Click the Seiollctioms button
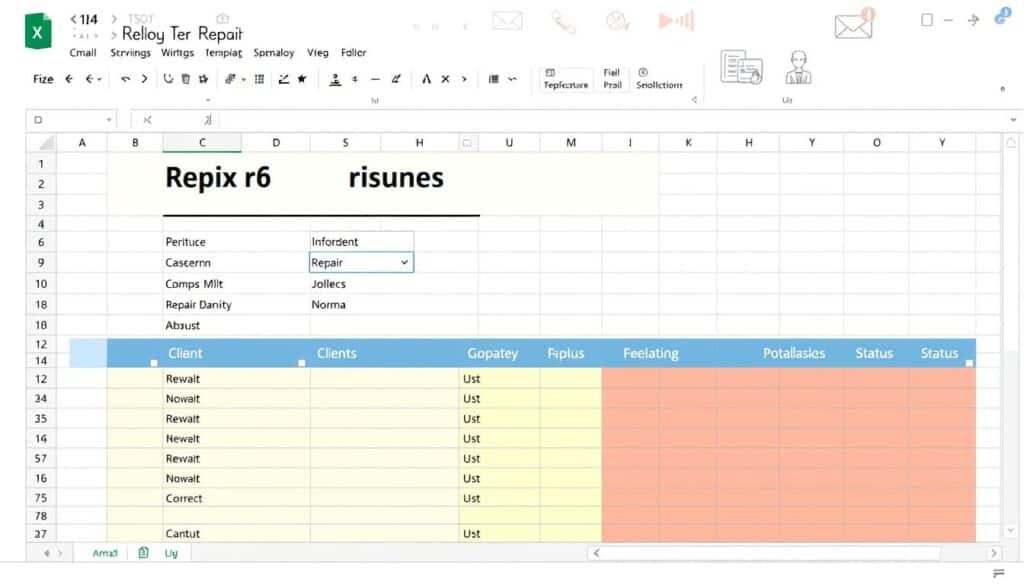Image resolution: width=1024 pixels, height=585 pixels. [659, 80]
